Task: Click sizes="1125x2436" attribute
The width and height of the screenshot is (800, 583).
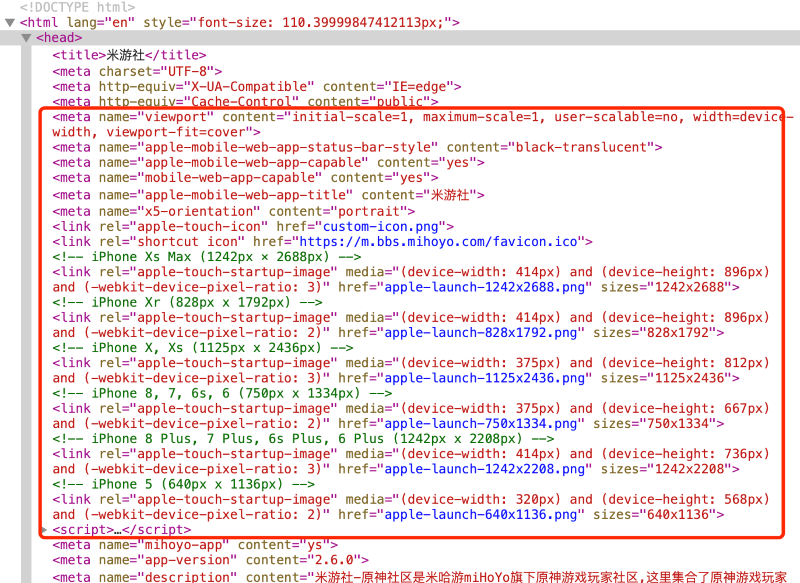Action: [x=666, y=378]
